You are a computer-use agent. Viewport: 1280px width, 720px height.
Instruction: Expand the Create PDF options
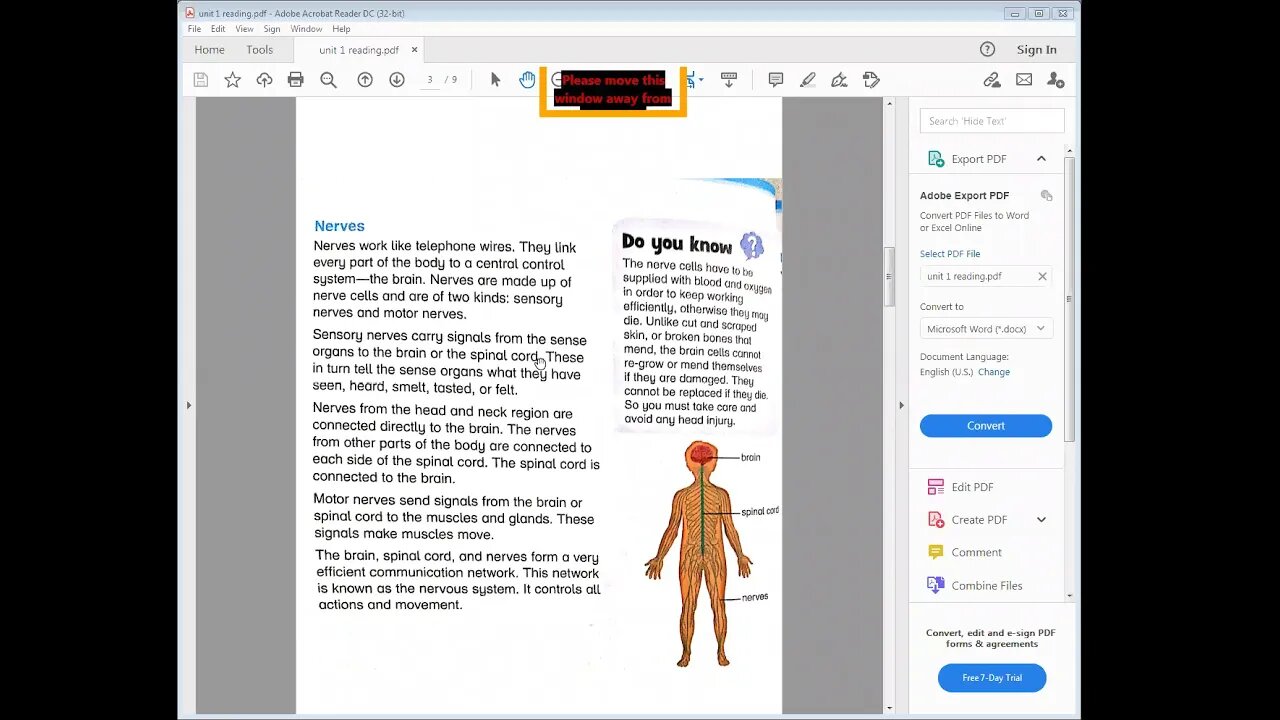coord(1041,520)
